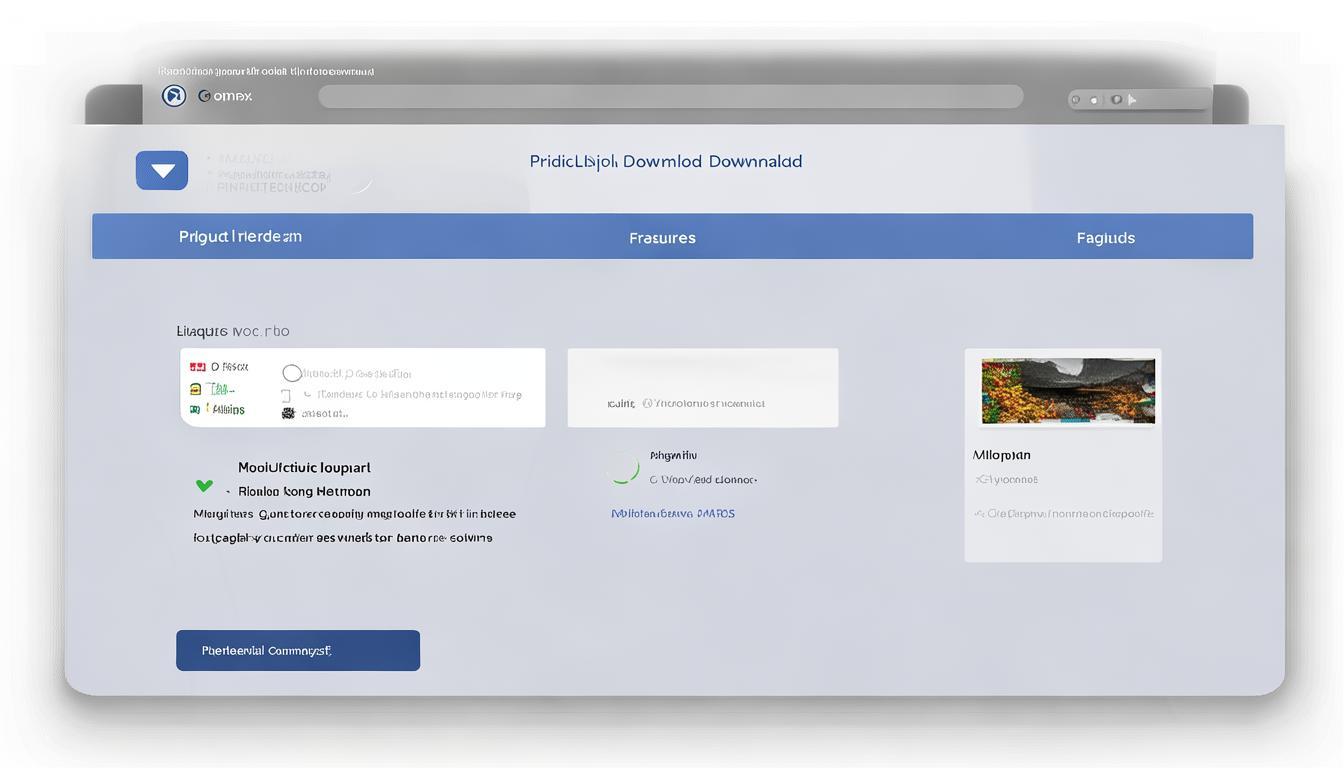Viewport: 1344px width, 768px height.
Task: Follow the blue link under the progress ring
Action: 672,514
